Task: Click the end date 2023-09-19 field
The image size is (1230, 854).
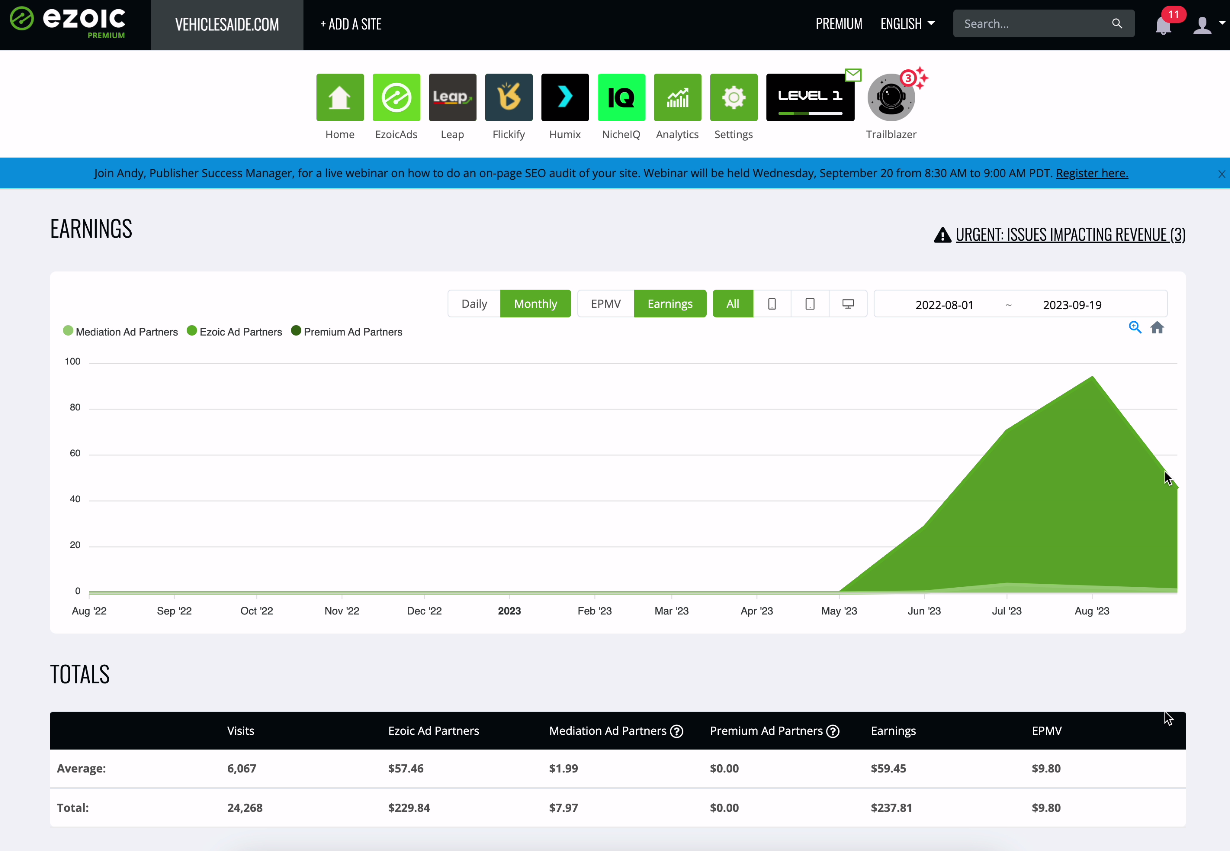Action: pyautogui.click(x=1072, y=305)
